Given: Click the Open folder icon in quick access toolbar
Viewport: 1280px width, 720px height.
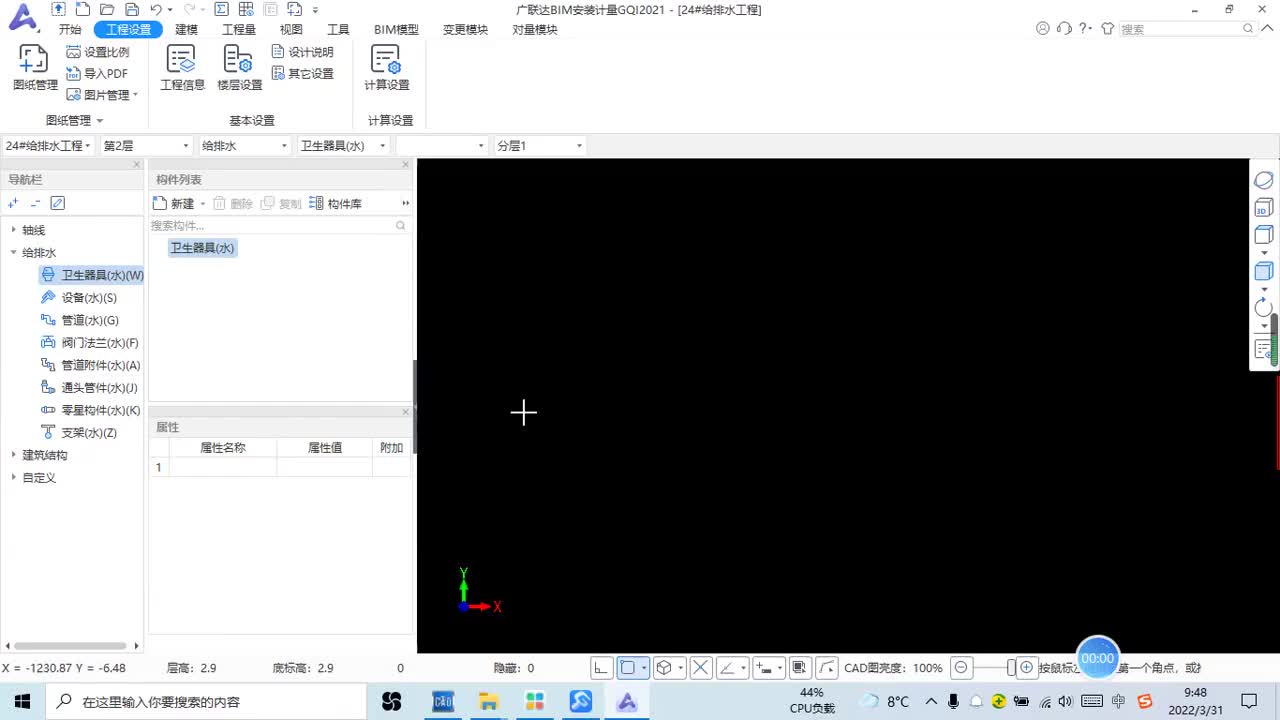Looking at the screenshot, I should point(106,9).
